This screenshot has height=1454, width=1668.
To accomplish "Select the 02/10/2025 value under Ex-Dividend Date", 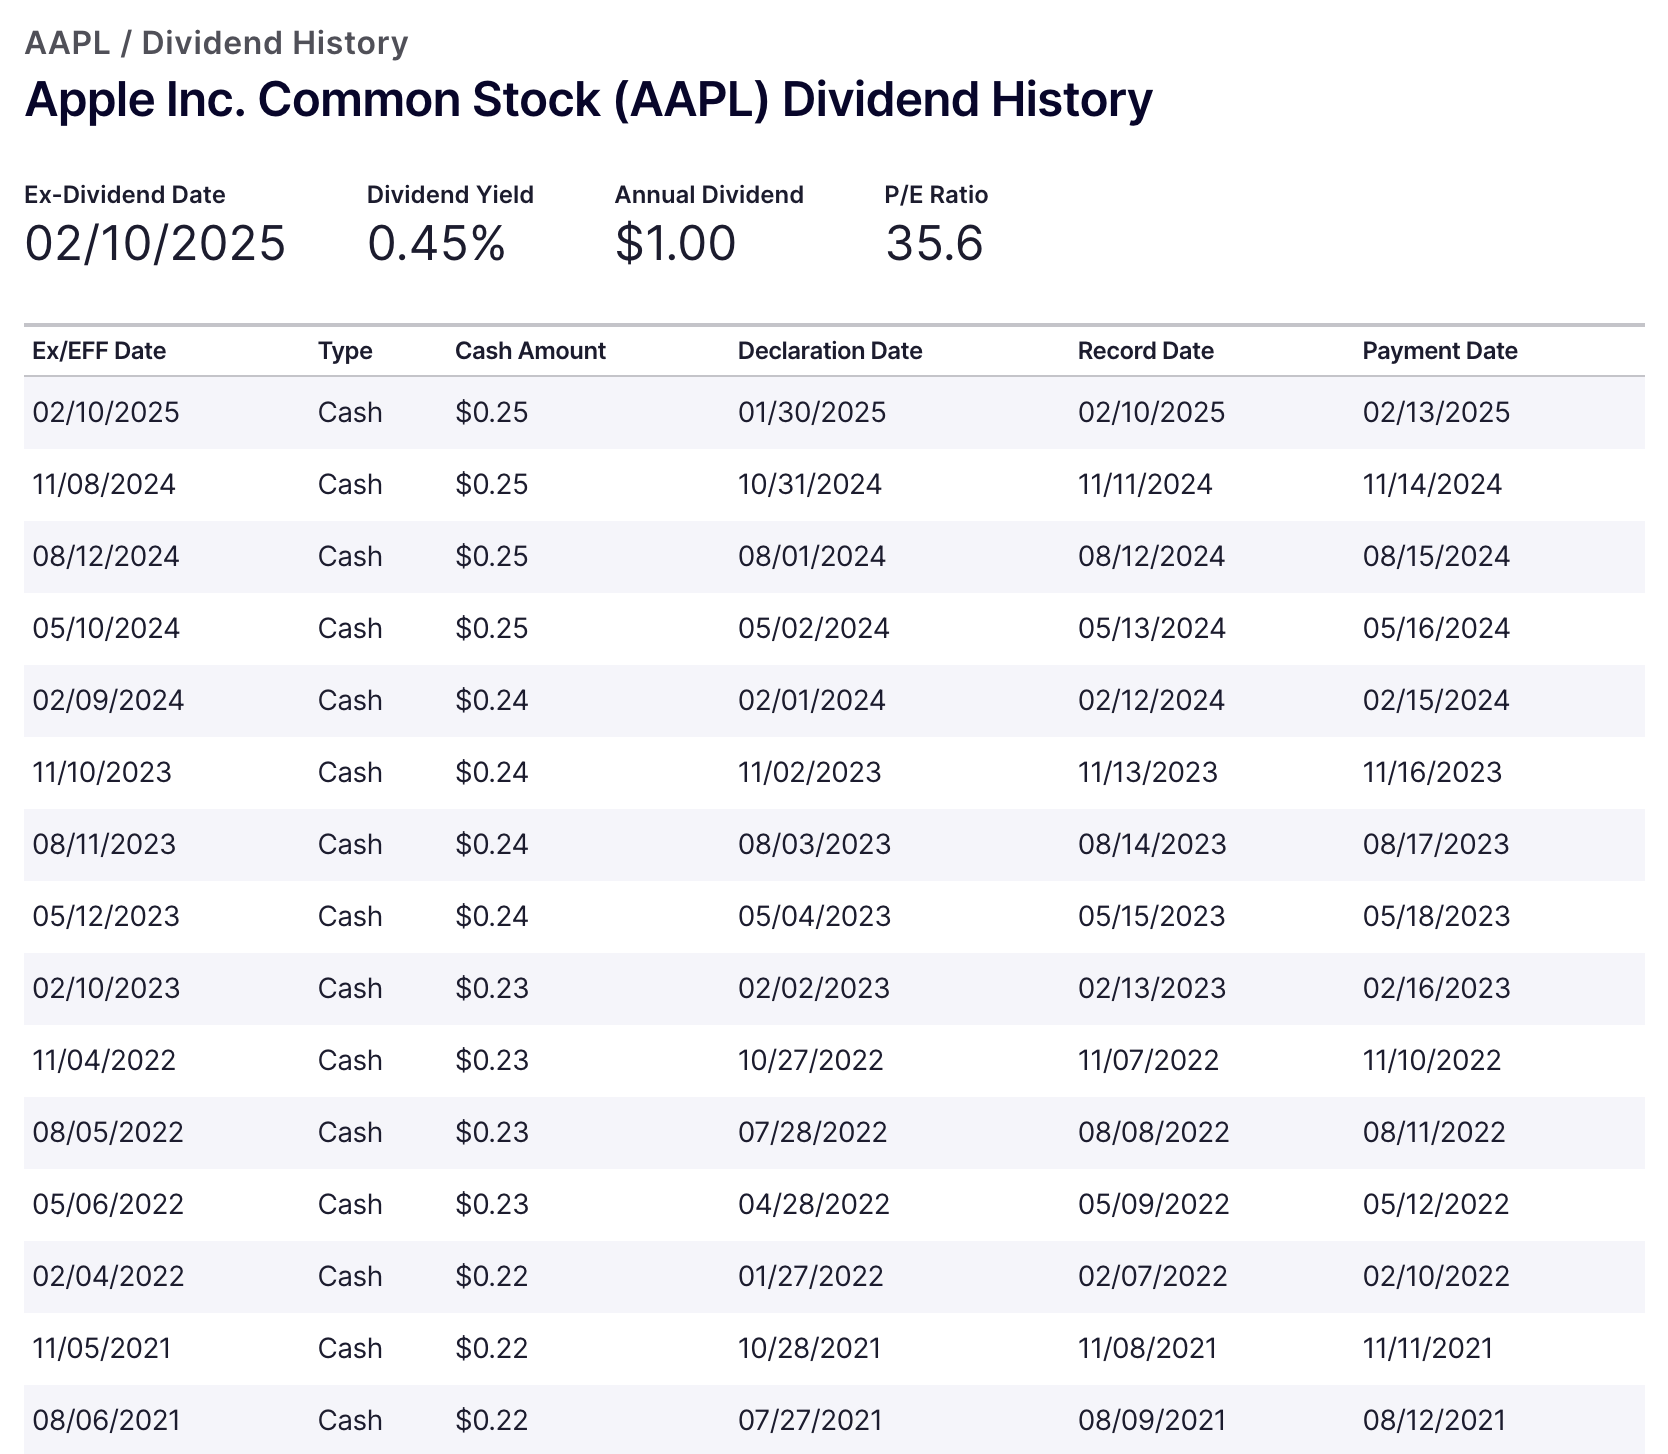I will 155,244.
